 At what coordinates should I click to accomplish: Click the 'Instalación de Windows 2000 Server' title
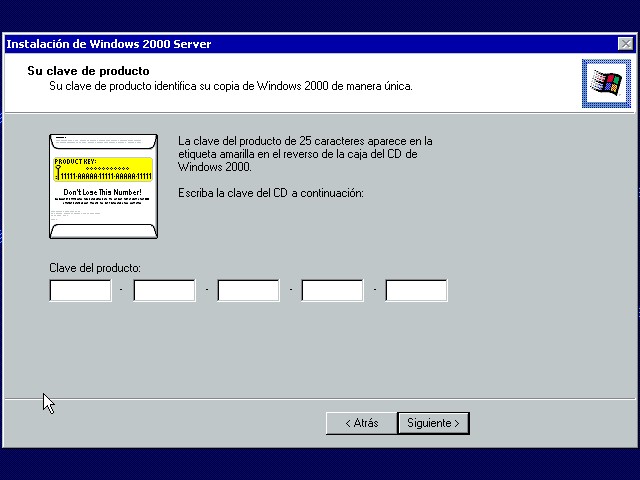point(109,44)
